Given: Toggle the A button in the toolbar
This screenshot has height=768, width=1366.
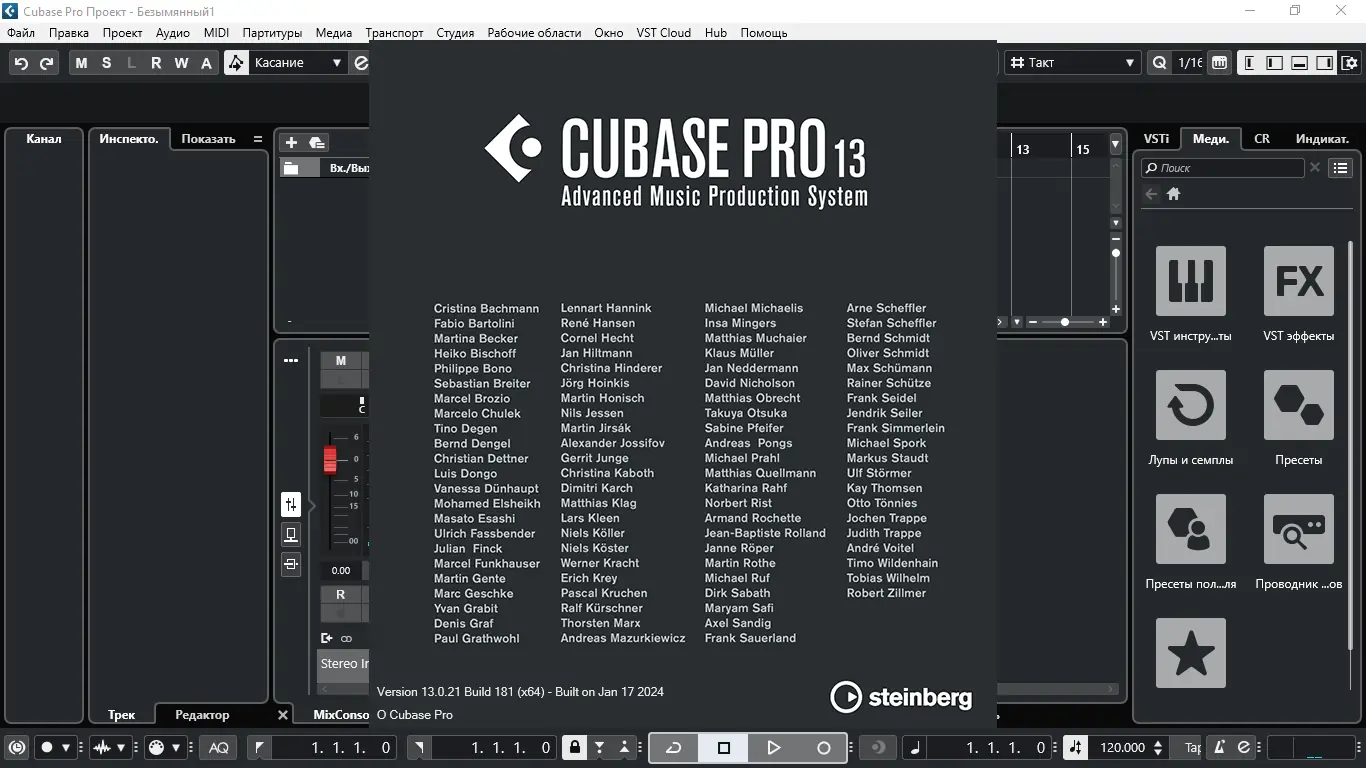Looking at the screenshot, I should click(x=206, y=63).
